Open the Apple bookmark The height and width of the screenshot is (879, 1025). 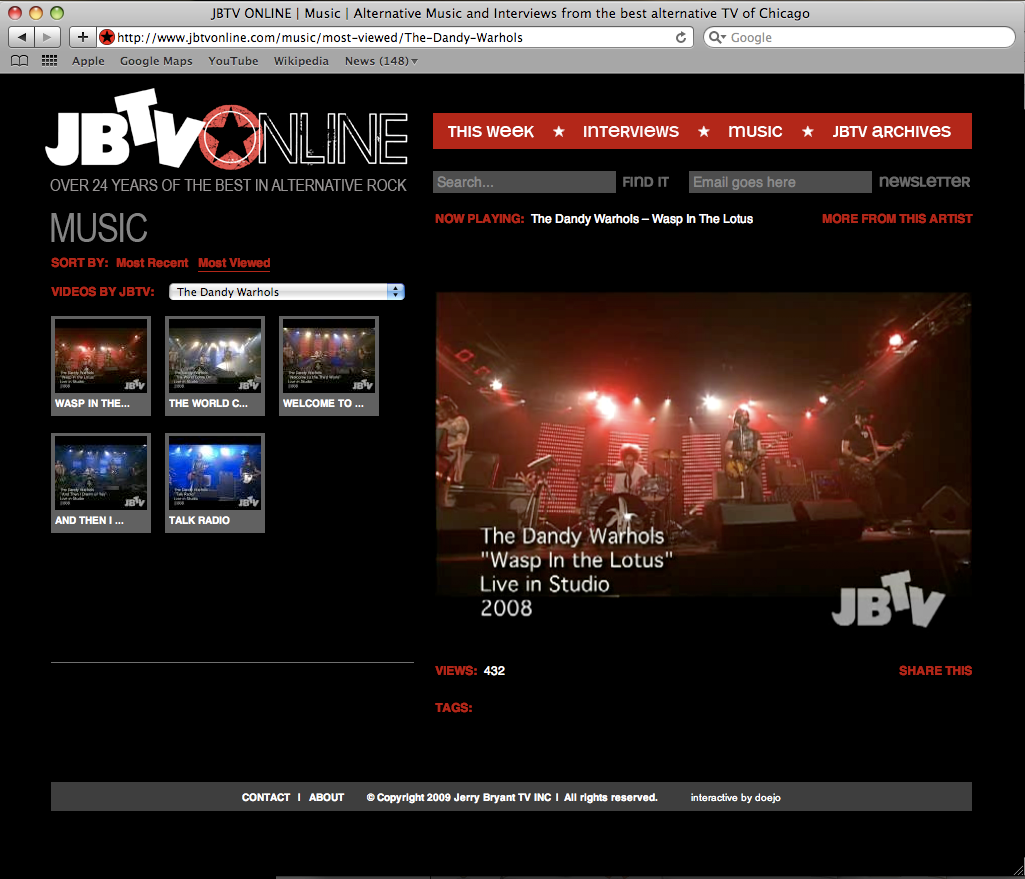(88, 61)
